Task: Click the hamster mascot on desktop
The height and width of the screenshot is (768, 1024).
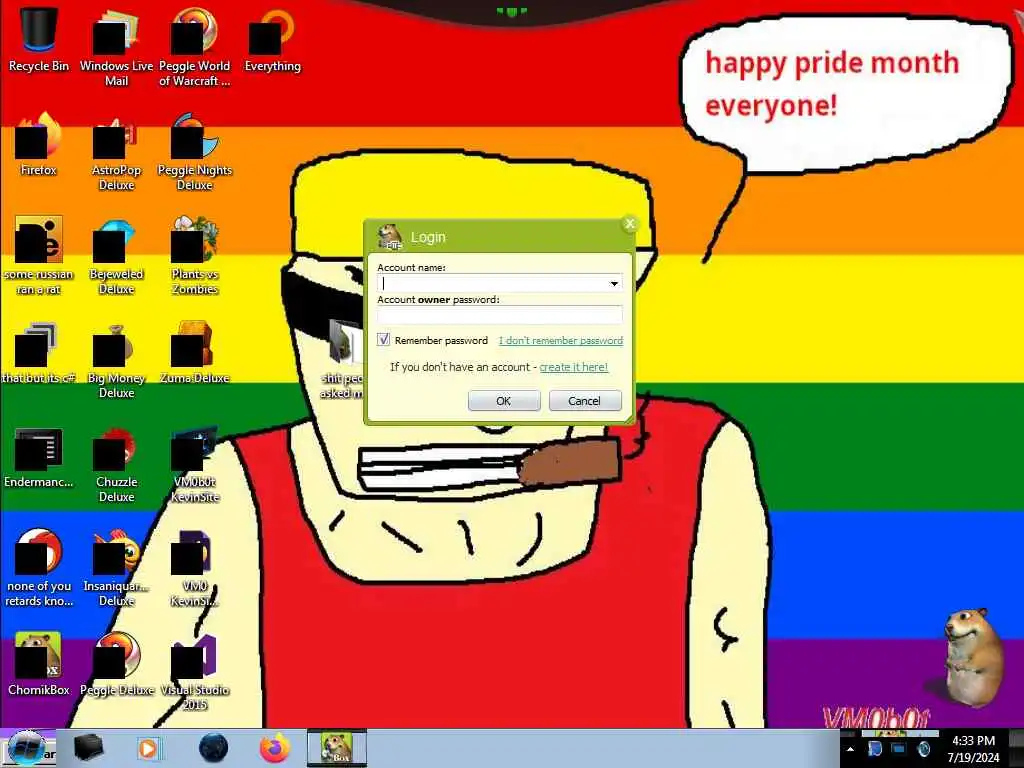Action: coord(972,658)
